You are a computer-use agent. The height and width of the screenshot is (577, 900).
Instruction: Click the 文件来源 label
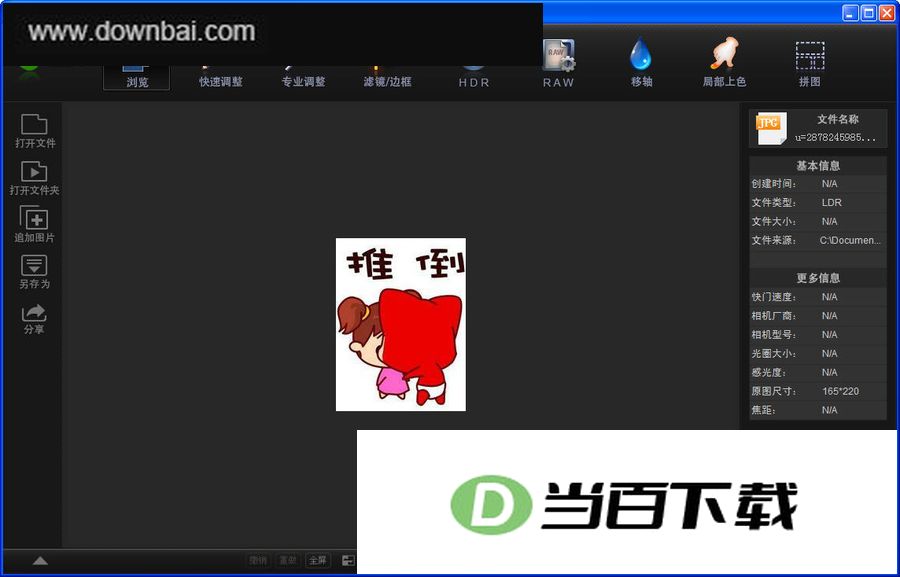(x=774, y=241)
